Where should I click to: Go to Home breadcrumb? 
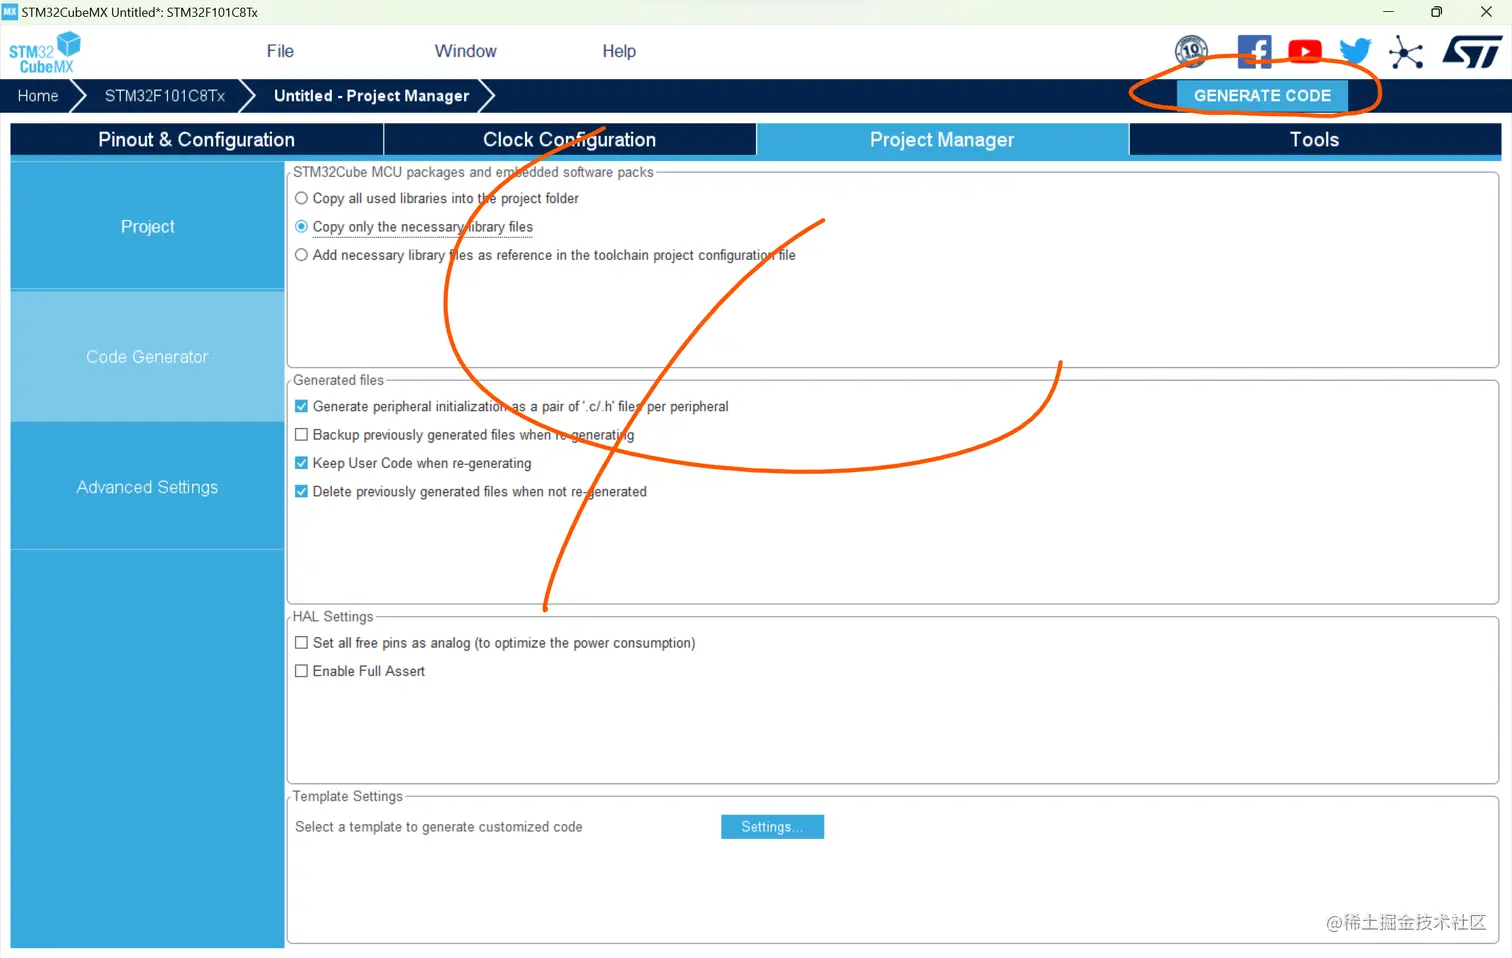[38, 96]
